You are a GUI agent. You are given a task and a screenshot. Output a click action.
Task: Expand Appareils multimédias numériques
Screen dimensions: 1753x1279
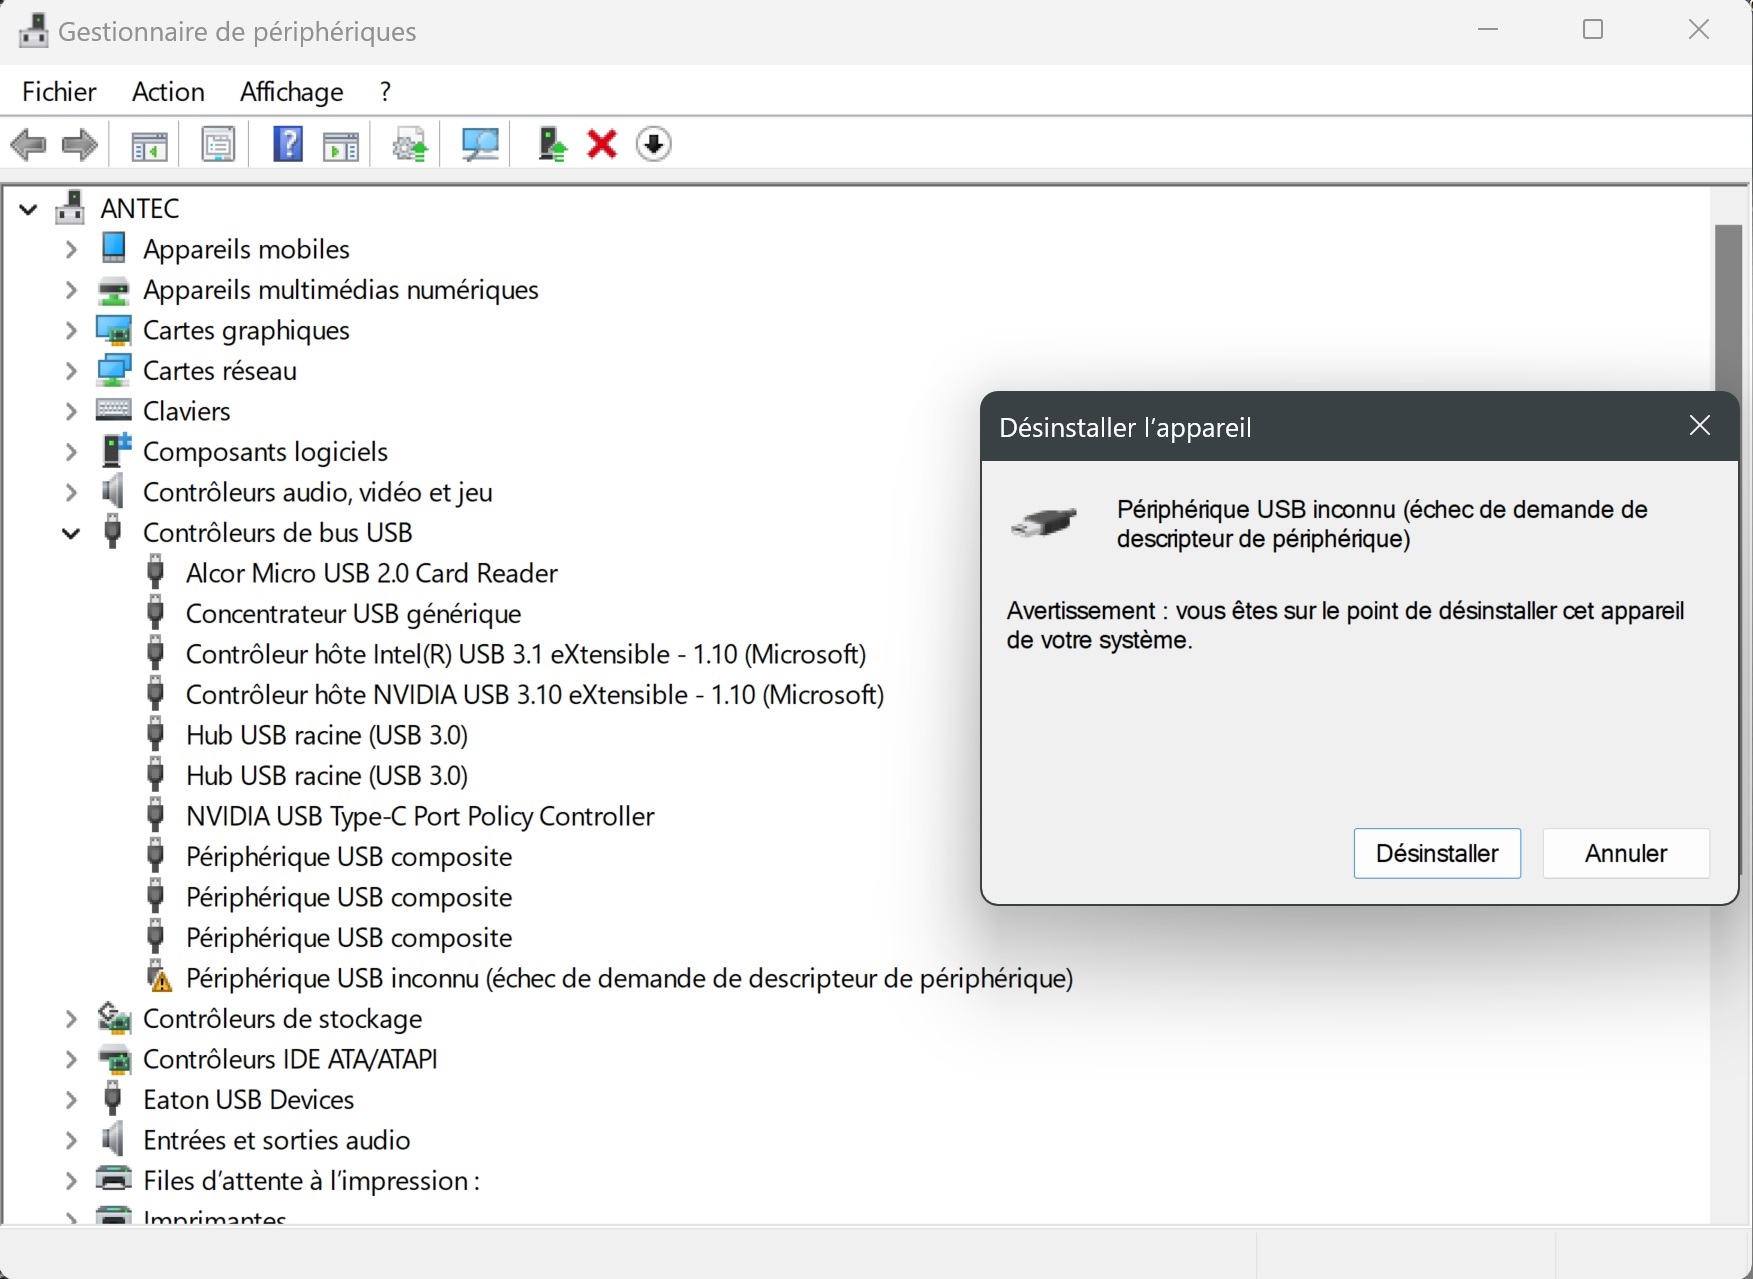[71, 290]
